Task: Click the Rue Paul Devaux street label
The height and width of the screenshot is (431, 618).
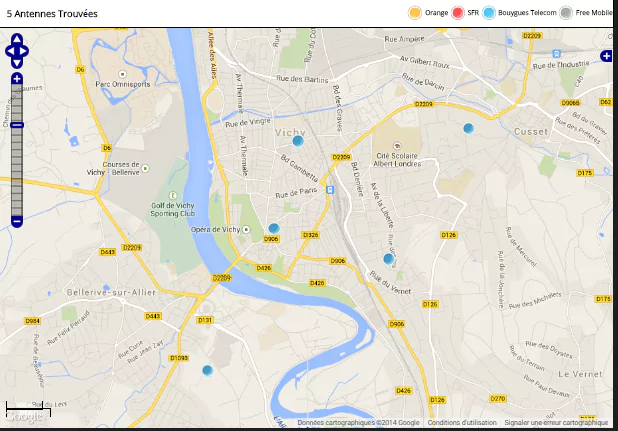Action: tap(547, 386)
